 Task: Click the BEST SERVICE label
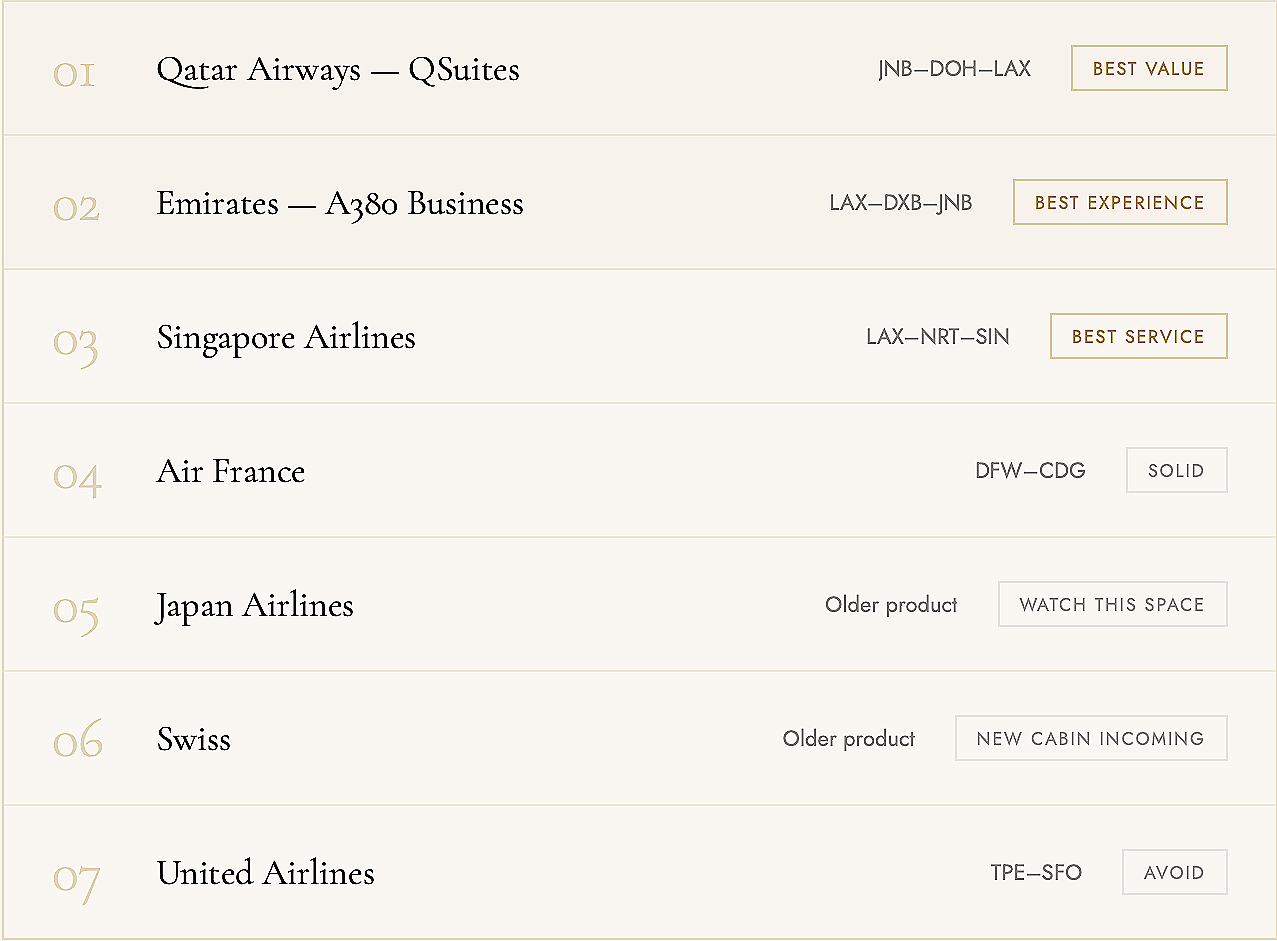point(1138,336)
